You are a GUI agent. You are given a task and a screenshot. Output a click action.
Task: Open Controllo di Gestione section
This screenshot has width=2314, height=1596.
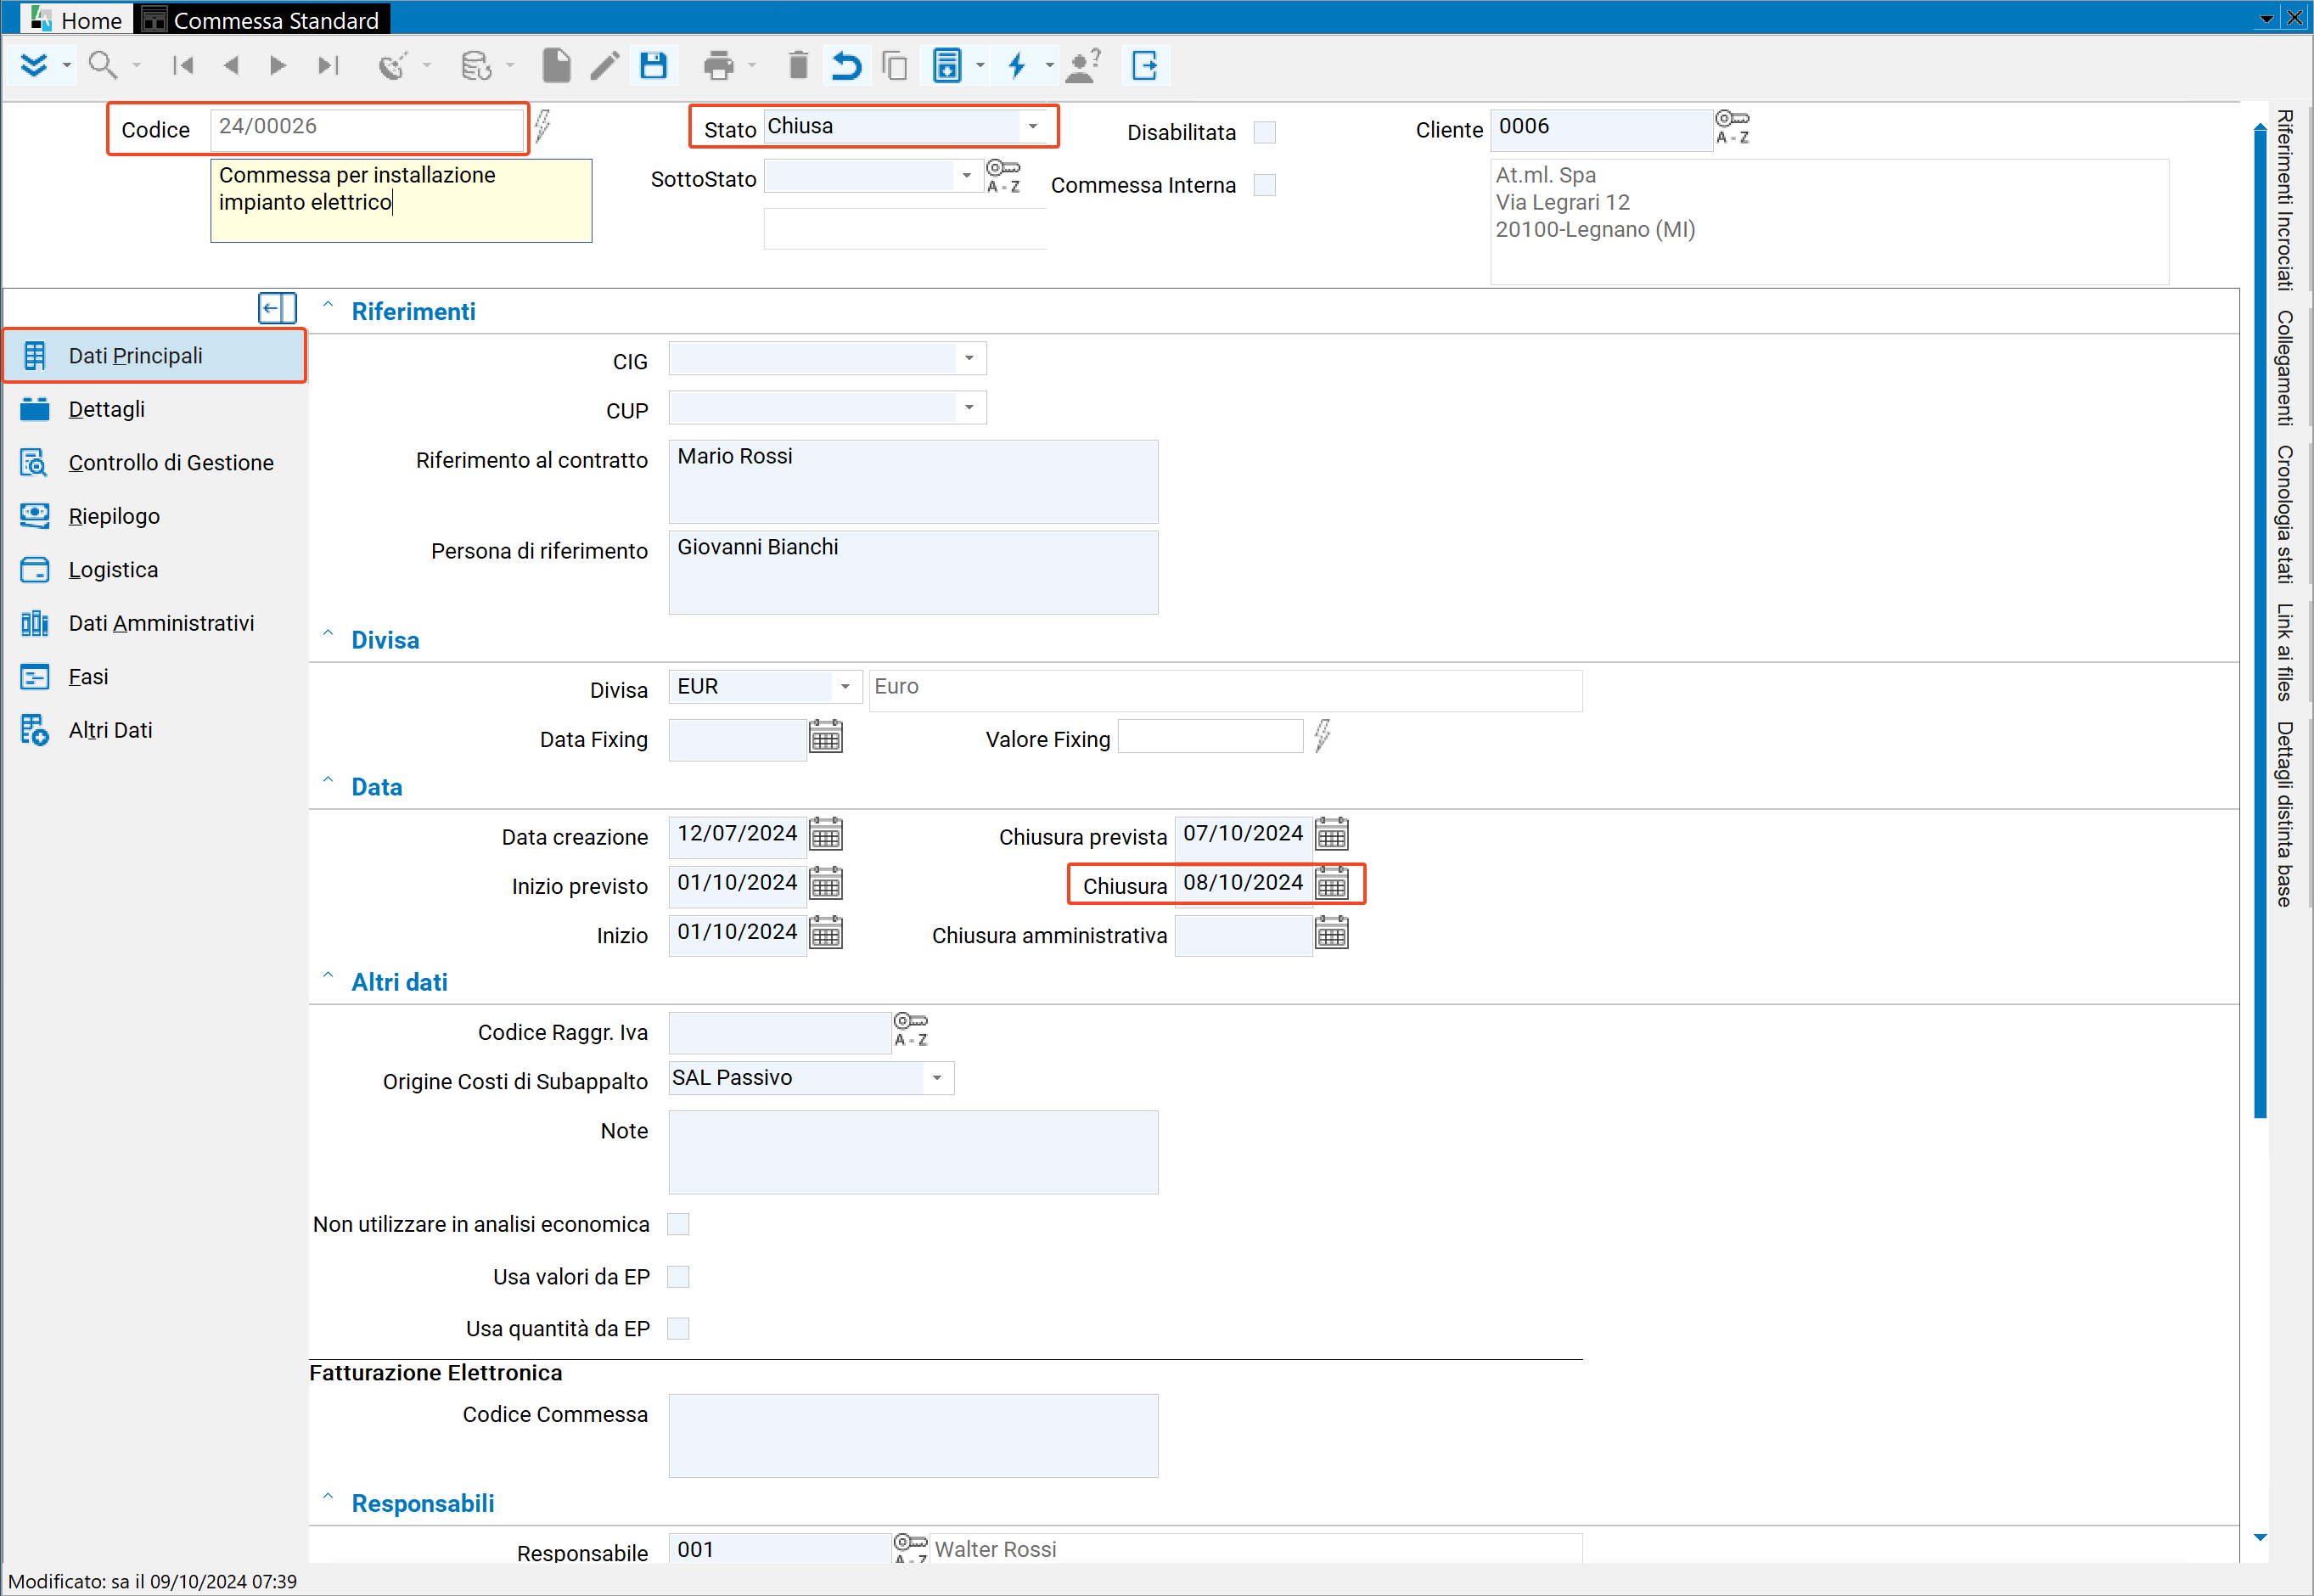pos(155,463)
